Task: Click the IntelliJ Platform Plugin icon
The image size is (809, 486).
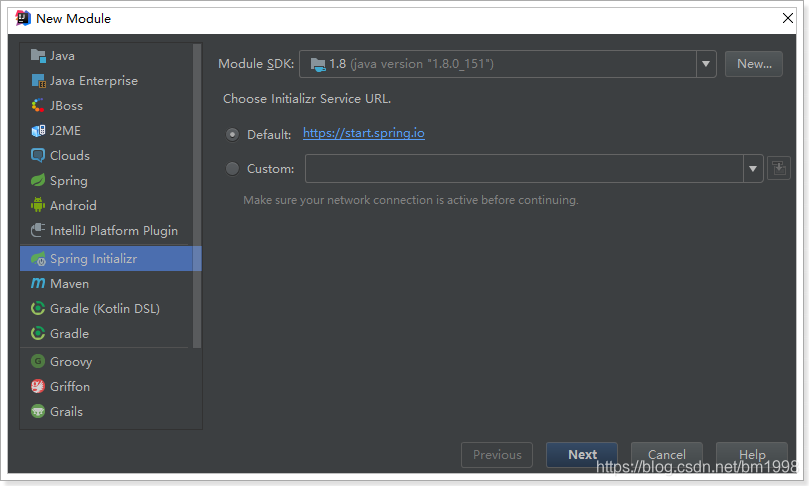Action: (x=38, y=230)
